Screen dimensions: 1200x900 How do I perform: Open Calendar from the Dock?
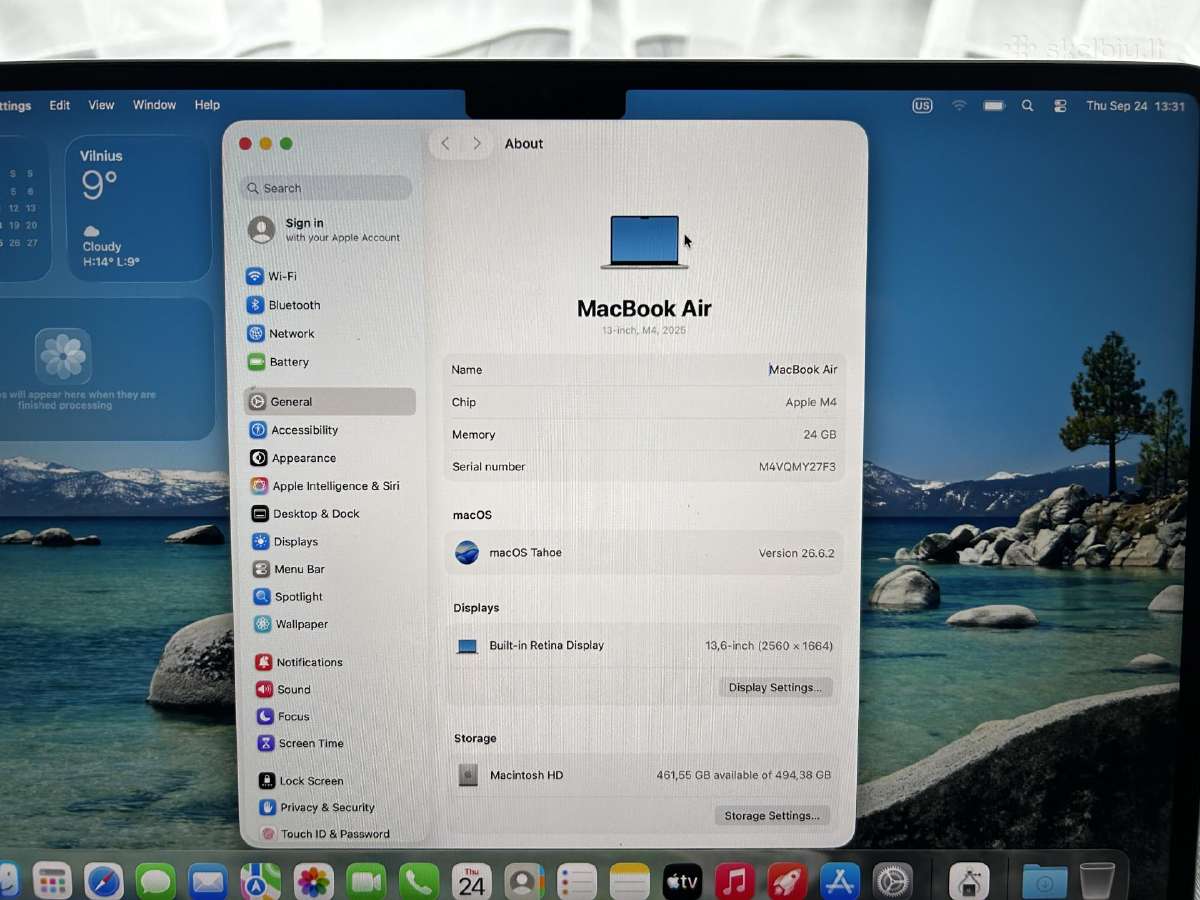pyautogui.click(x=471, y=881)
